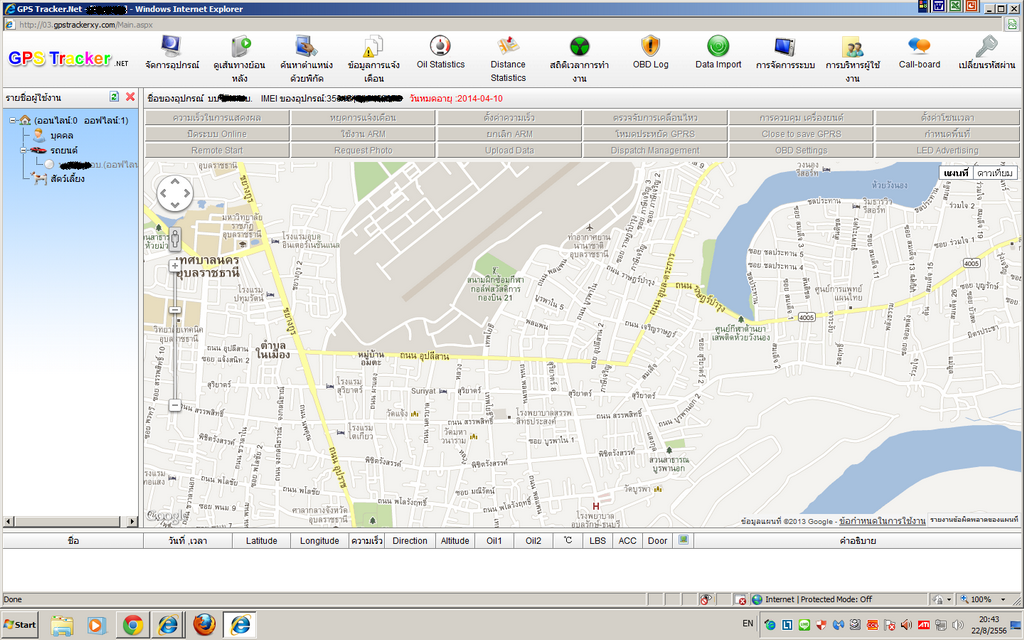Click the Longitude column header
This screenshot has height=640, width=1024.
pyautogui.click(x=319, y=541)
